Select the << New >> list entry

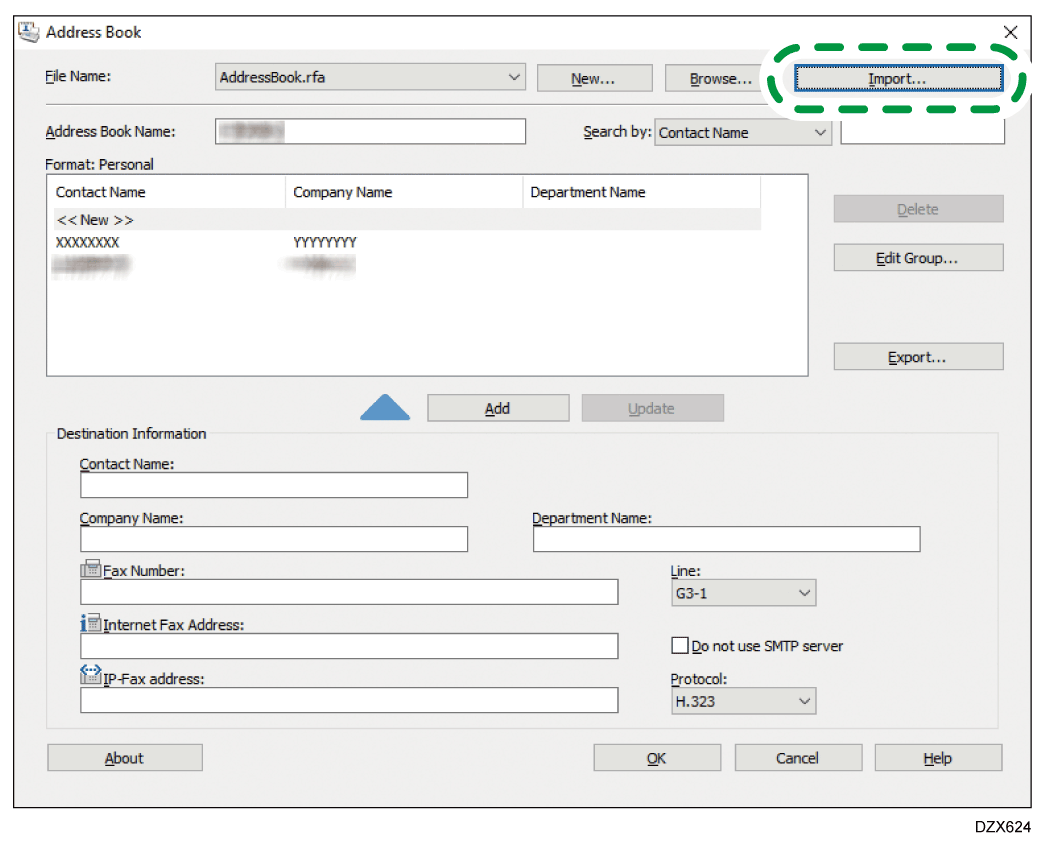click(95, 219)
